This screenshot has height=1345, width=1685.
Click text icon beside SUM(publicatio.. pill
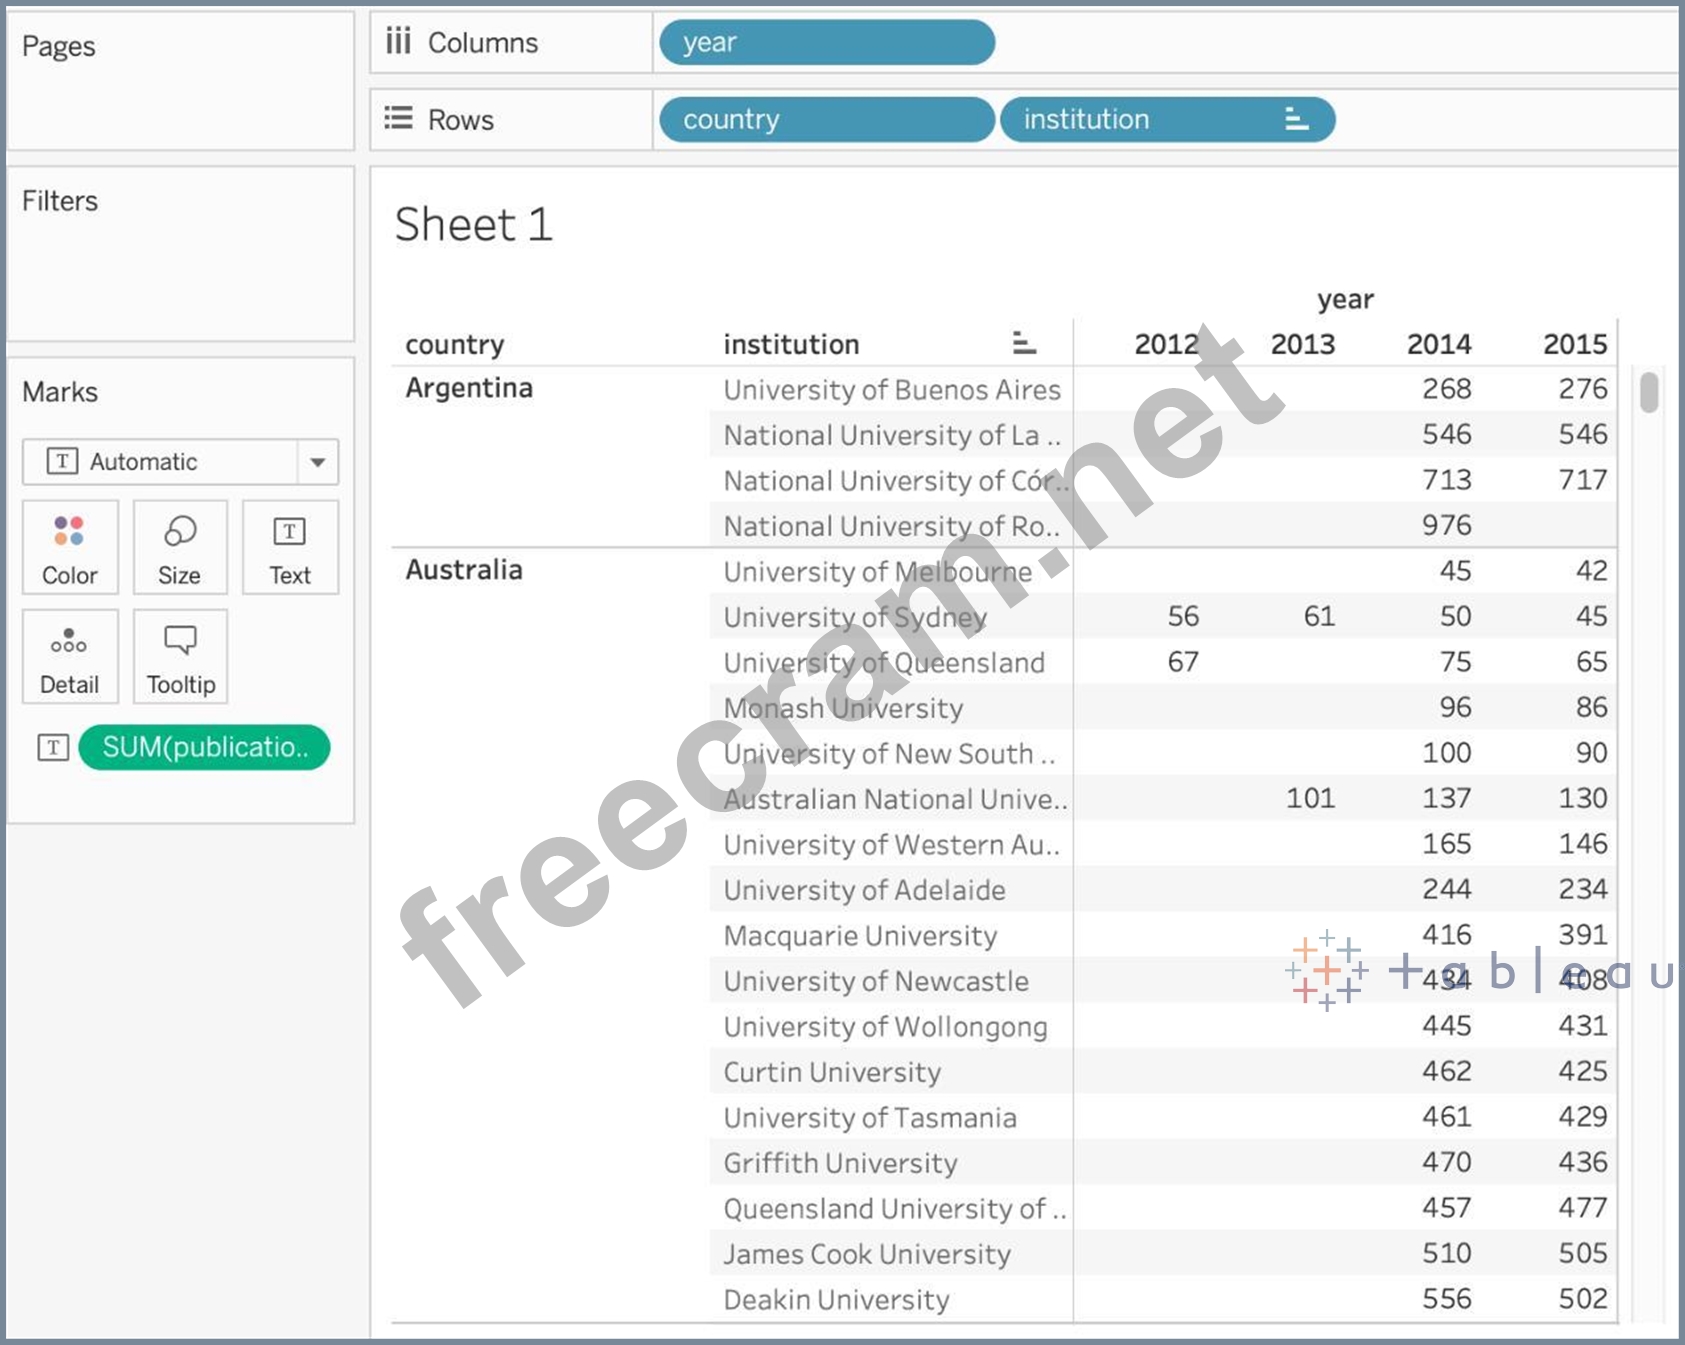click(x=53, y=747)
